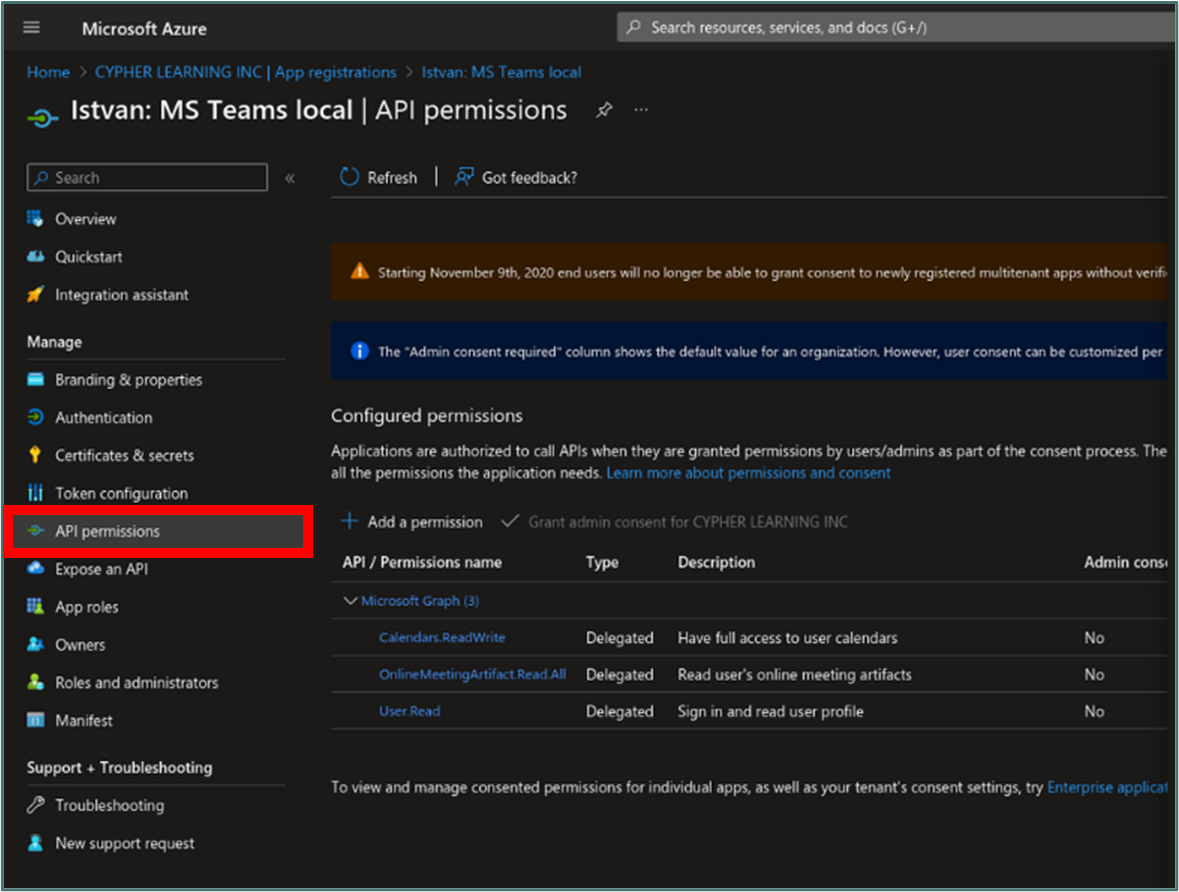Screen dimensions: 1179x892
Task: Click the Refresh button
Action: click(x=378, y=177)
